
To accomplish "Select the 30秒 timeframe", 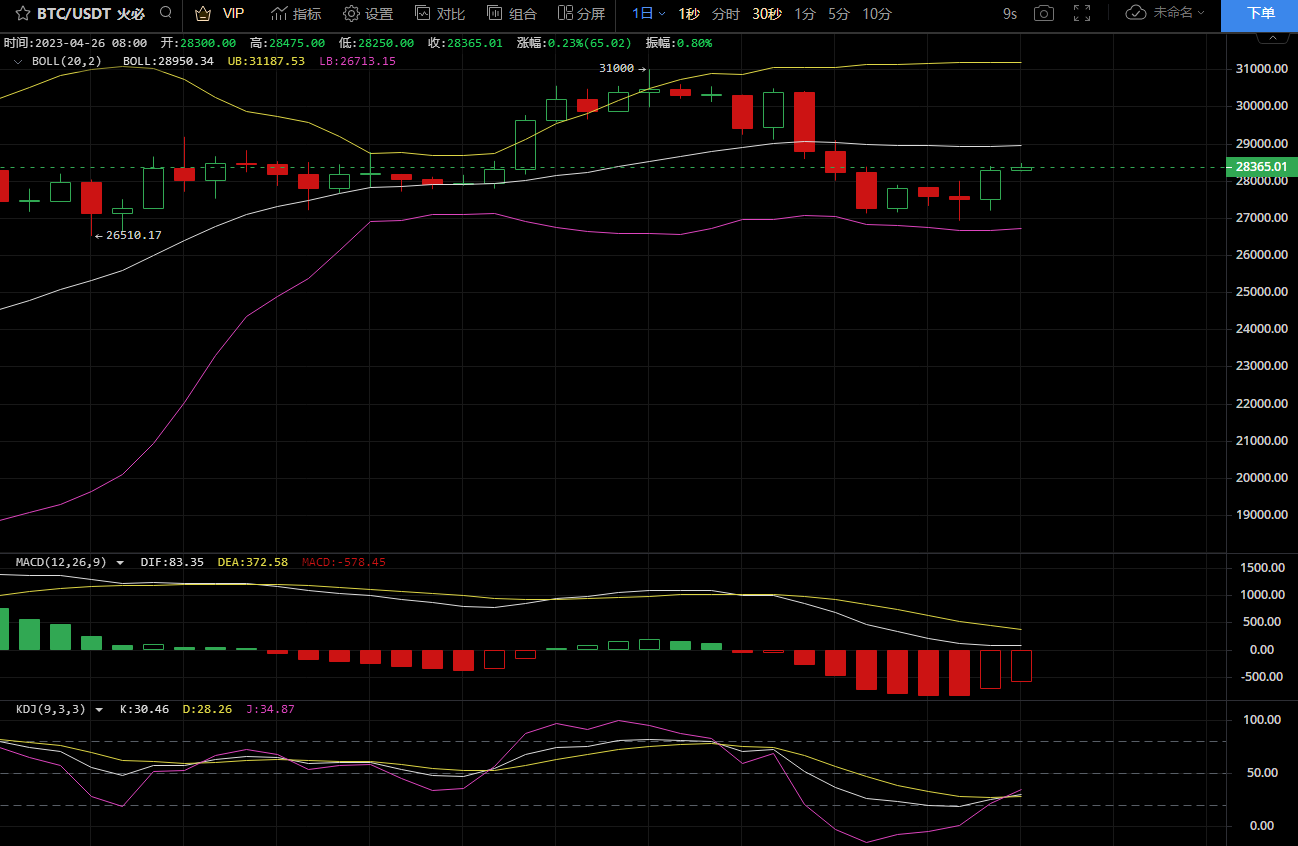I will click(x=767, y=14).
